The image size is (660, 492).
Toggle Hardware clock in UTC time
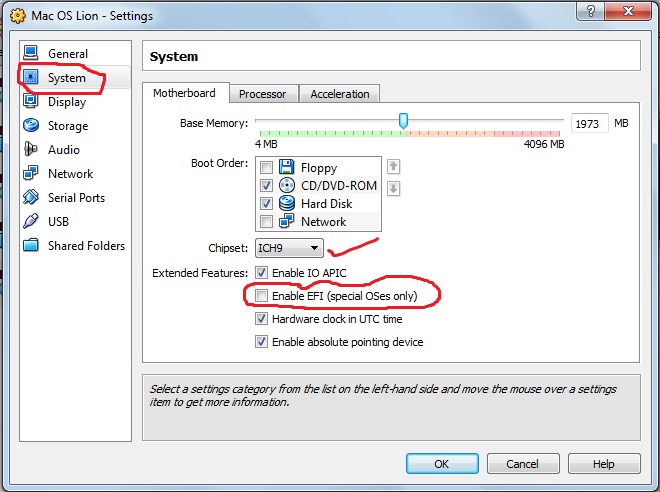coord(261,319)
